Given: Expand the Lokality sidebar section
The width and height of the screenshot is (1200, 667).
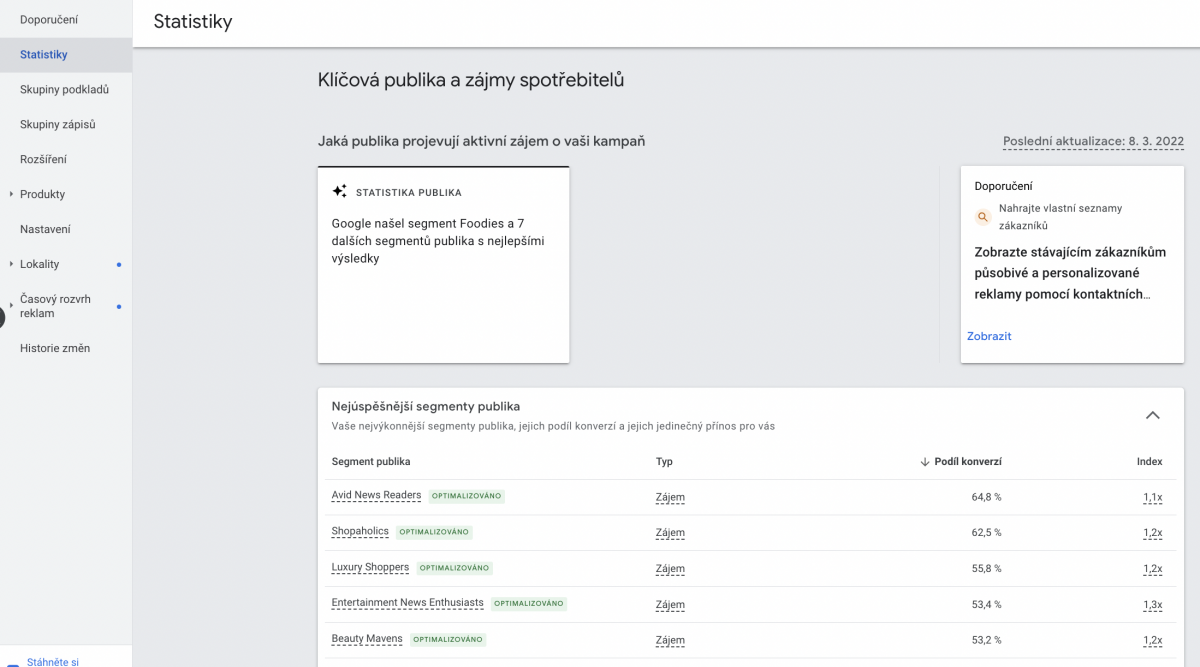Looking at the screenshot, I should pos(11,264).
